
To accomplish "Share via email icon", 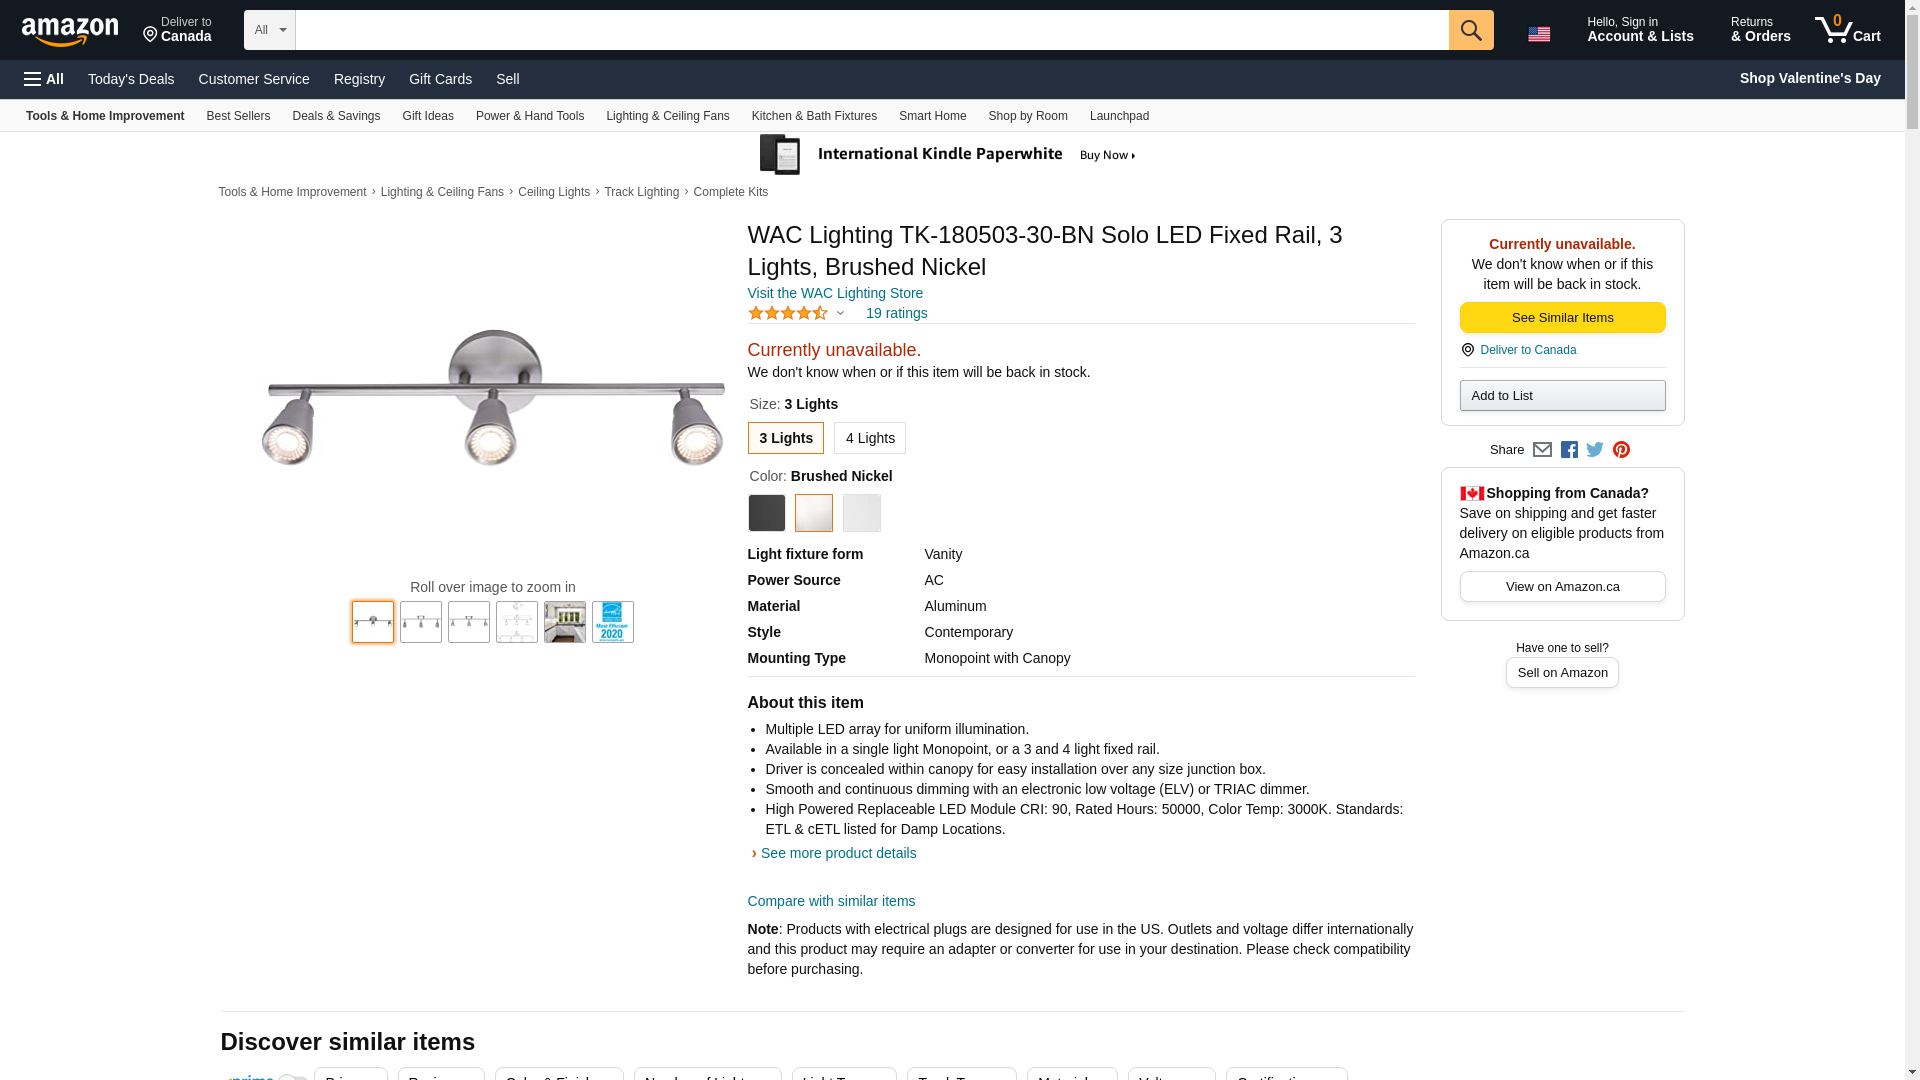I will pyautogui.click(x=1542, y=450).
